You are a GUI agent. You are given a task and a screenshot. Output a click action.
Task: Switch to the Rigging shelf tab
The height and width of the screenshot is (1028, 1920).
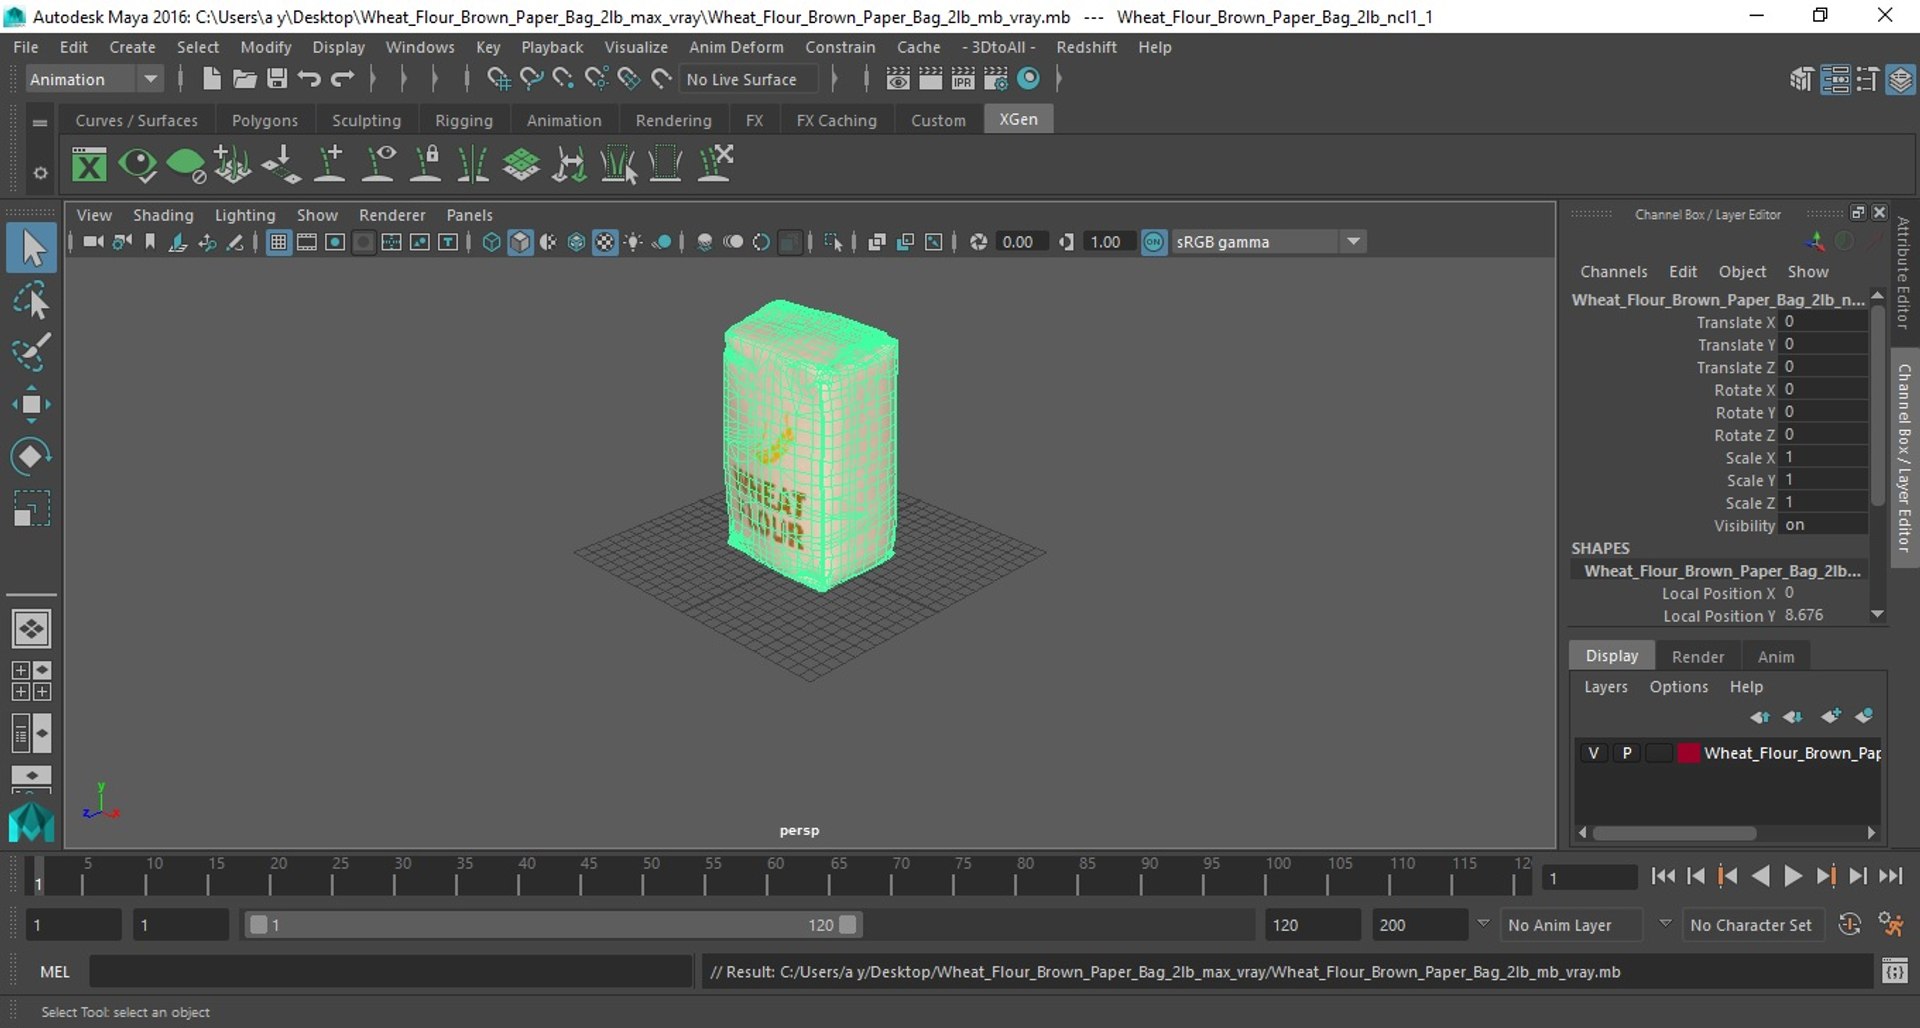[464, 120]
